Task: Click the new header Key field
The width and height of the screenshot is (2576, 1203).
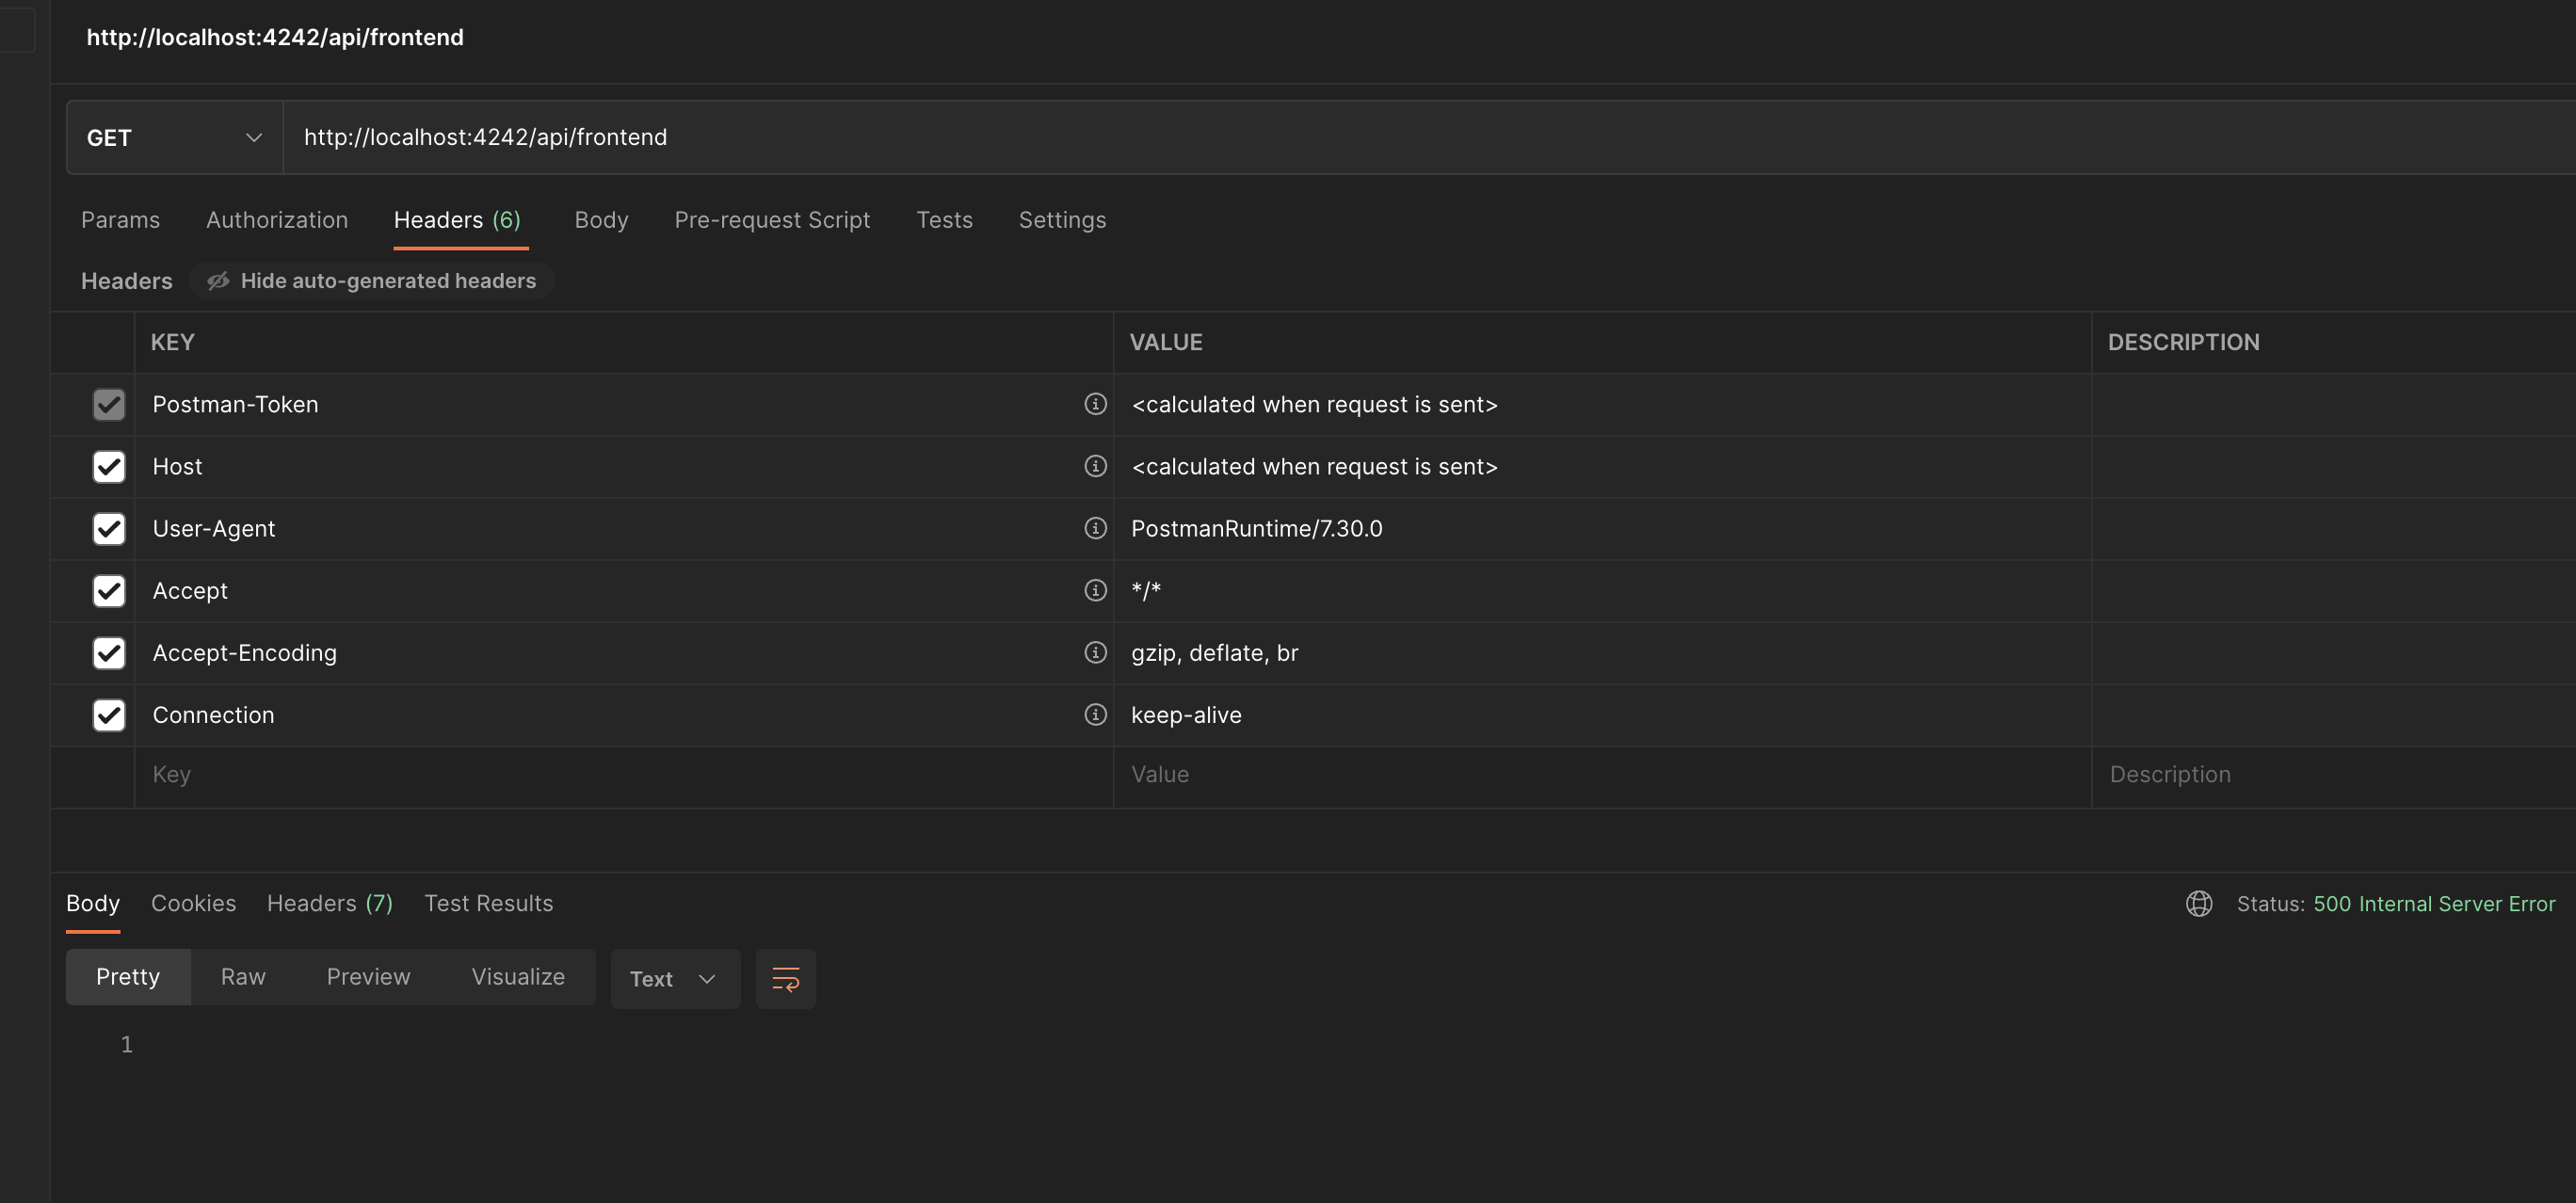Action: point(624,775)
